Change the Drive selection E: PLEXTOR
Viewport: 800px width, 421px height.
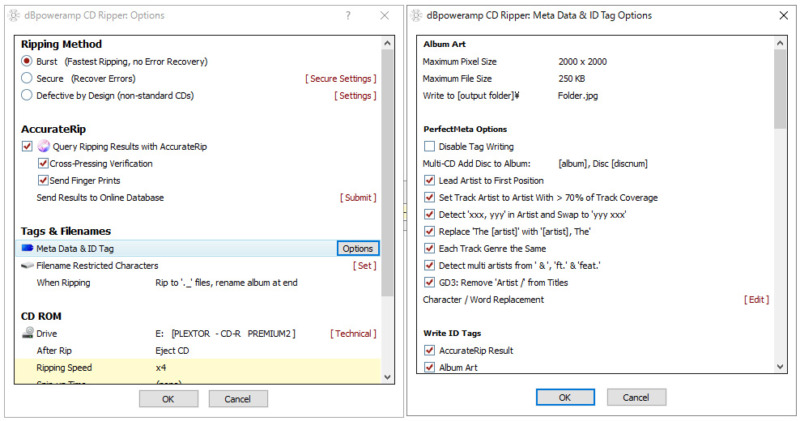(226, 333)
